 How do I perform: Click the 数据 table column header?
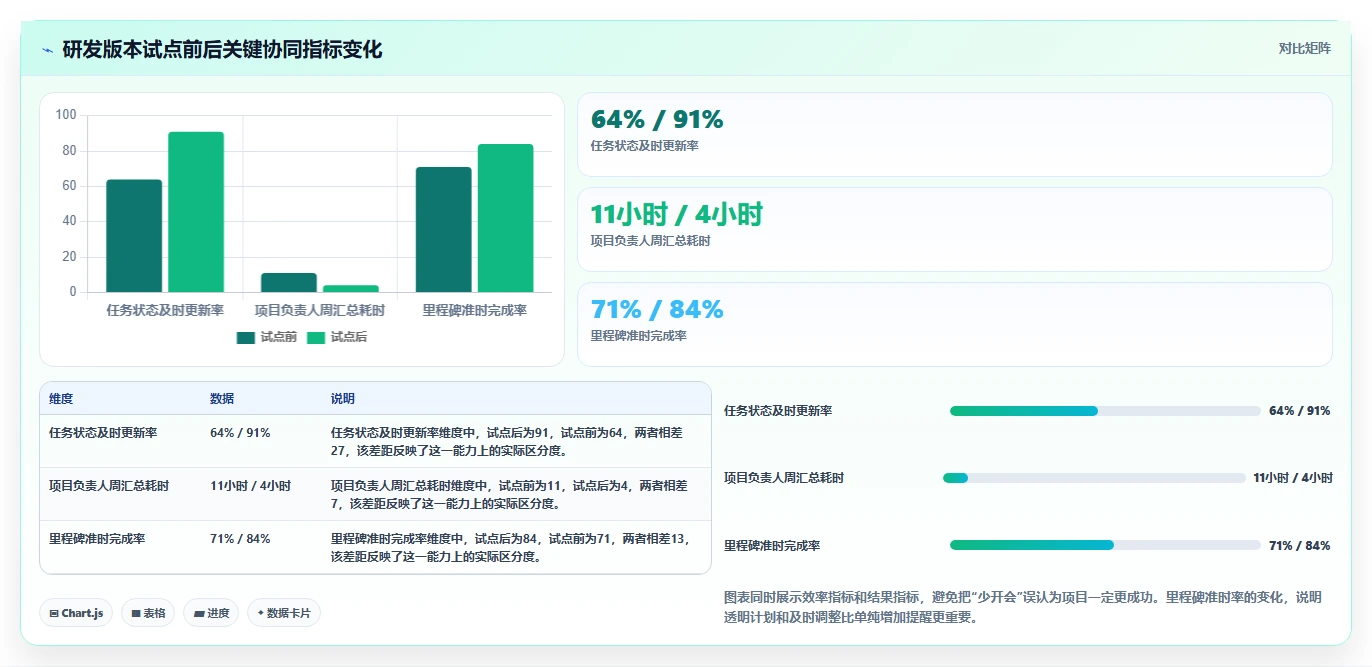(222, 398)
